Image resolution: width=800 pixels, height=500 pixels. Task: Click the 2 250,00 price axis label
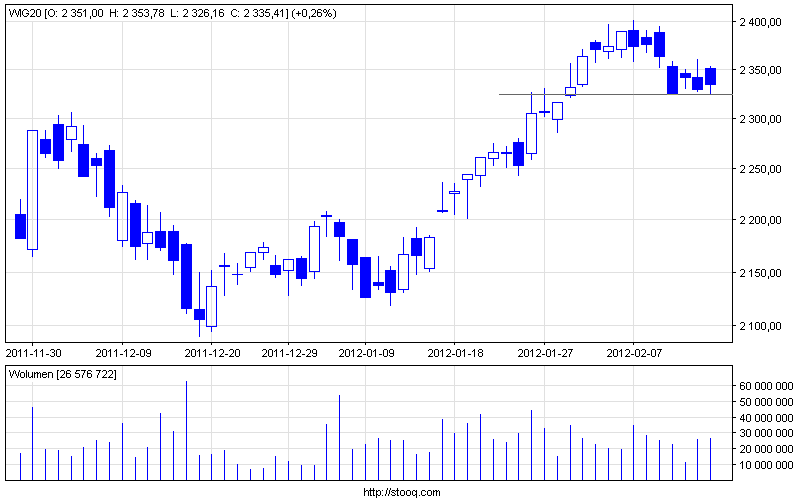pyautogui.click(x=760, y=169)
